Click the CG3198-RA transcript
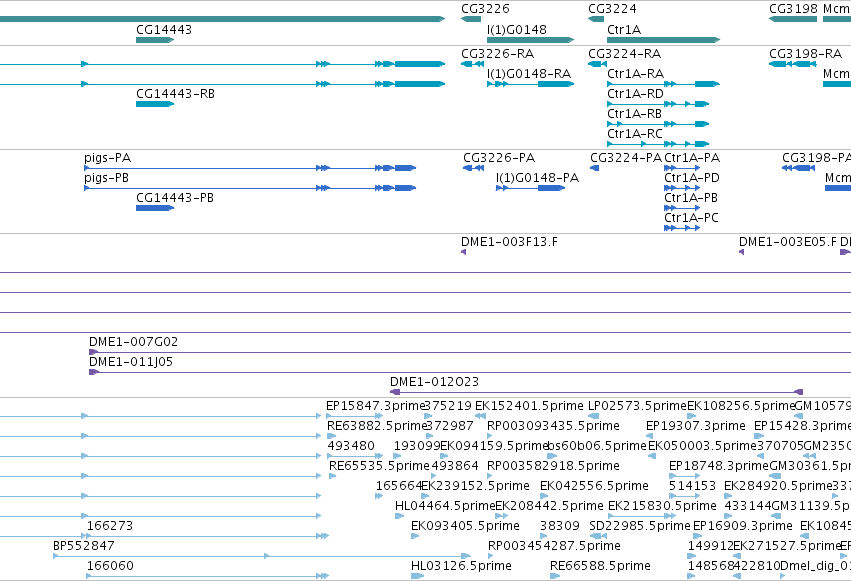The height and width of the screenshot is (581, 851). pyautogui.click(x=792, y=64)
